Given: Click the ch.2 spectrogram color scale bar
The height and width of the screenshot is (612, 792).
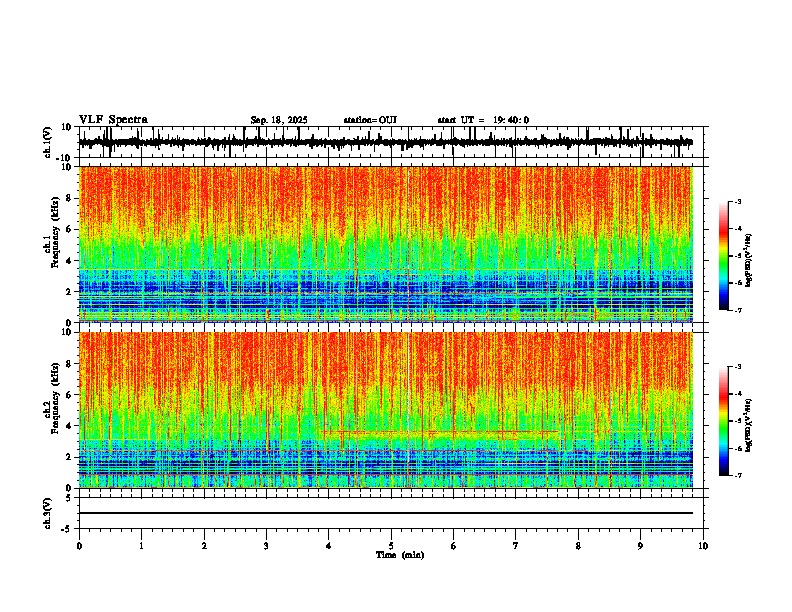Looking at the screenshot, I should point(724,421).
